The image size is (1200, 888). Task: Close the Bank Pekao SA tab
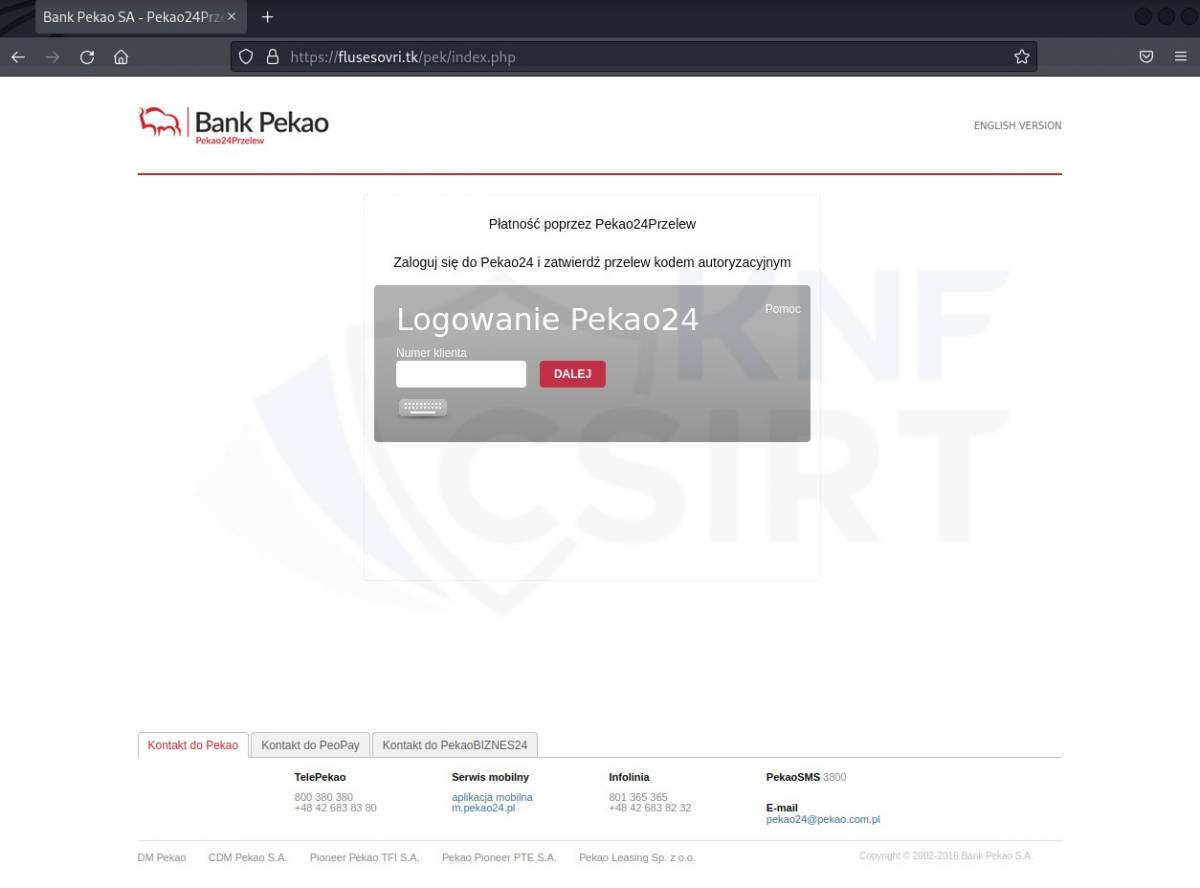tap(231, 17)
